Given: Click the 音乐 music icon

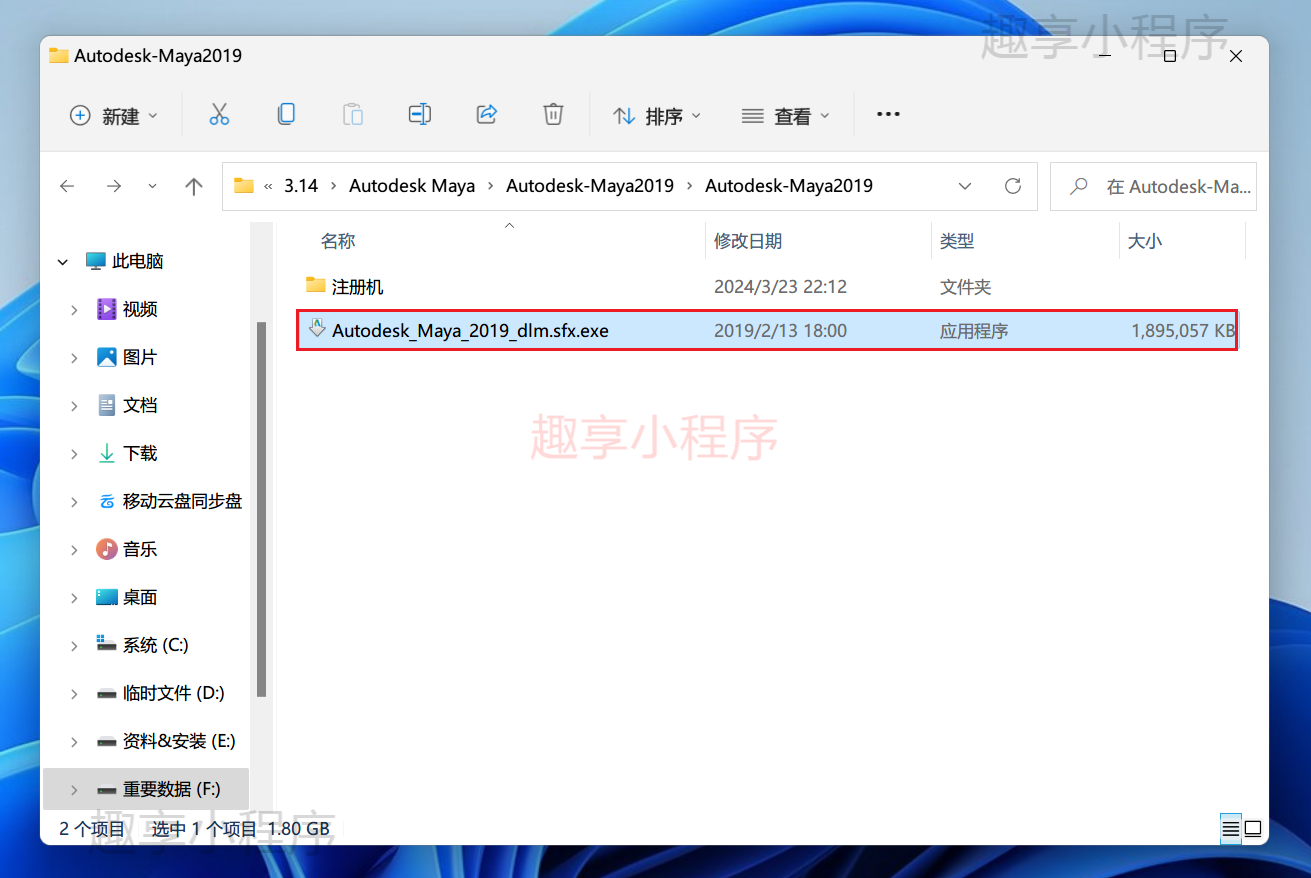Looking at the screenshot, I should point(107,549).
